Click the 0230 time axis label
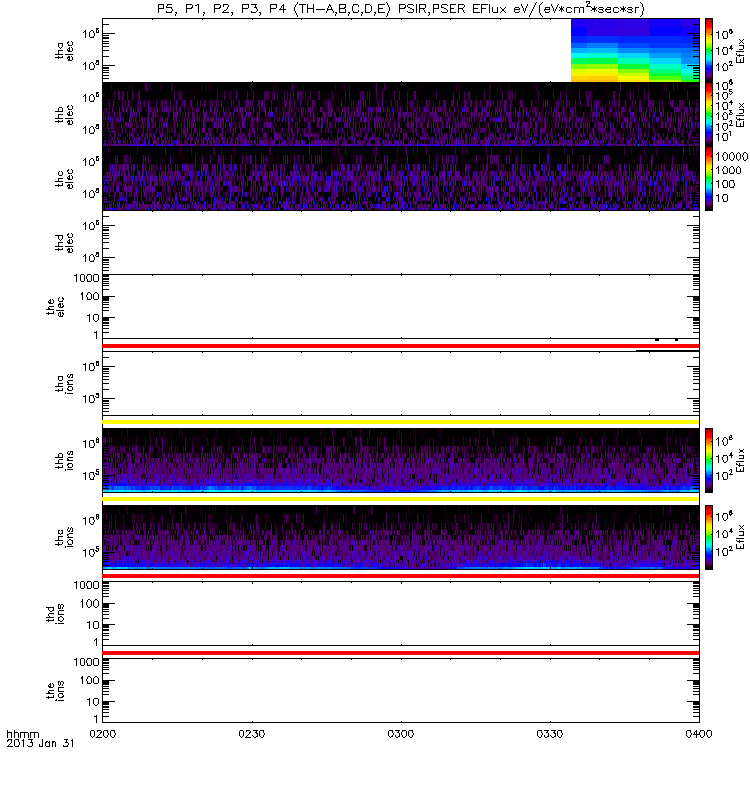Screen dimensions: 750x800 click(x=252, y=734)
